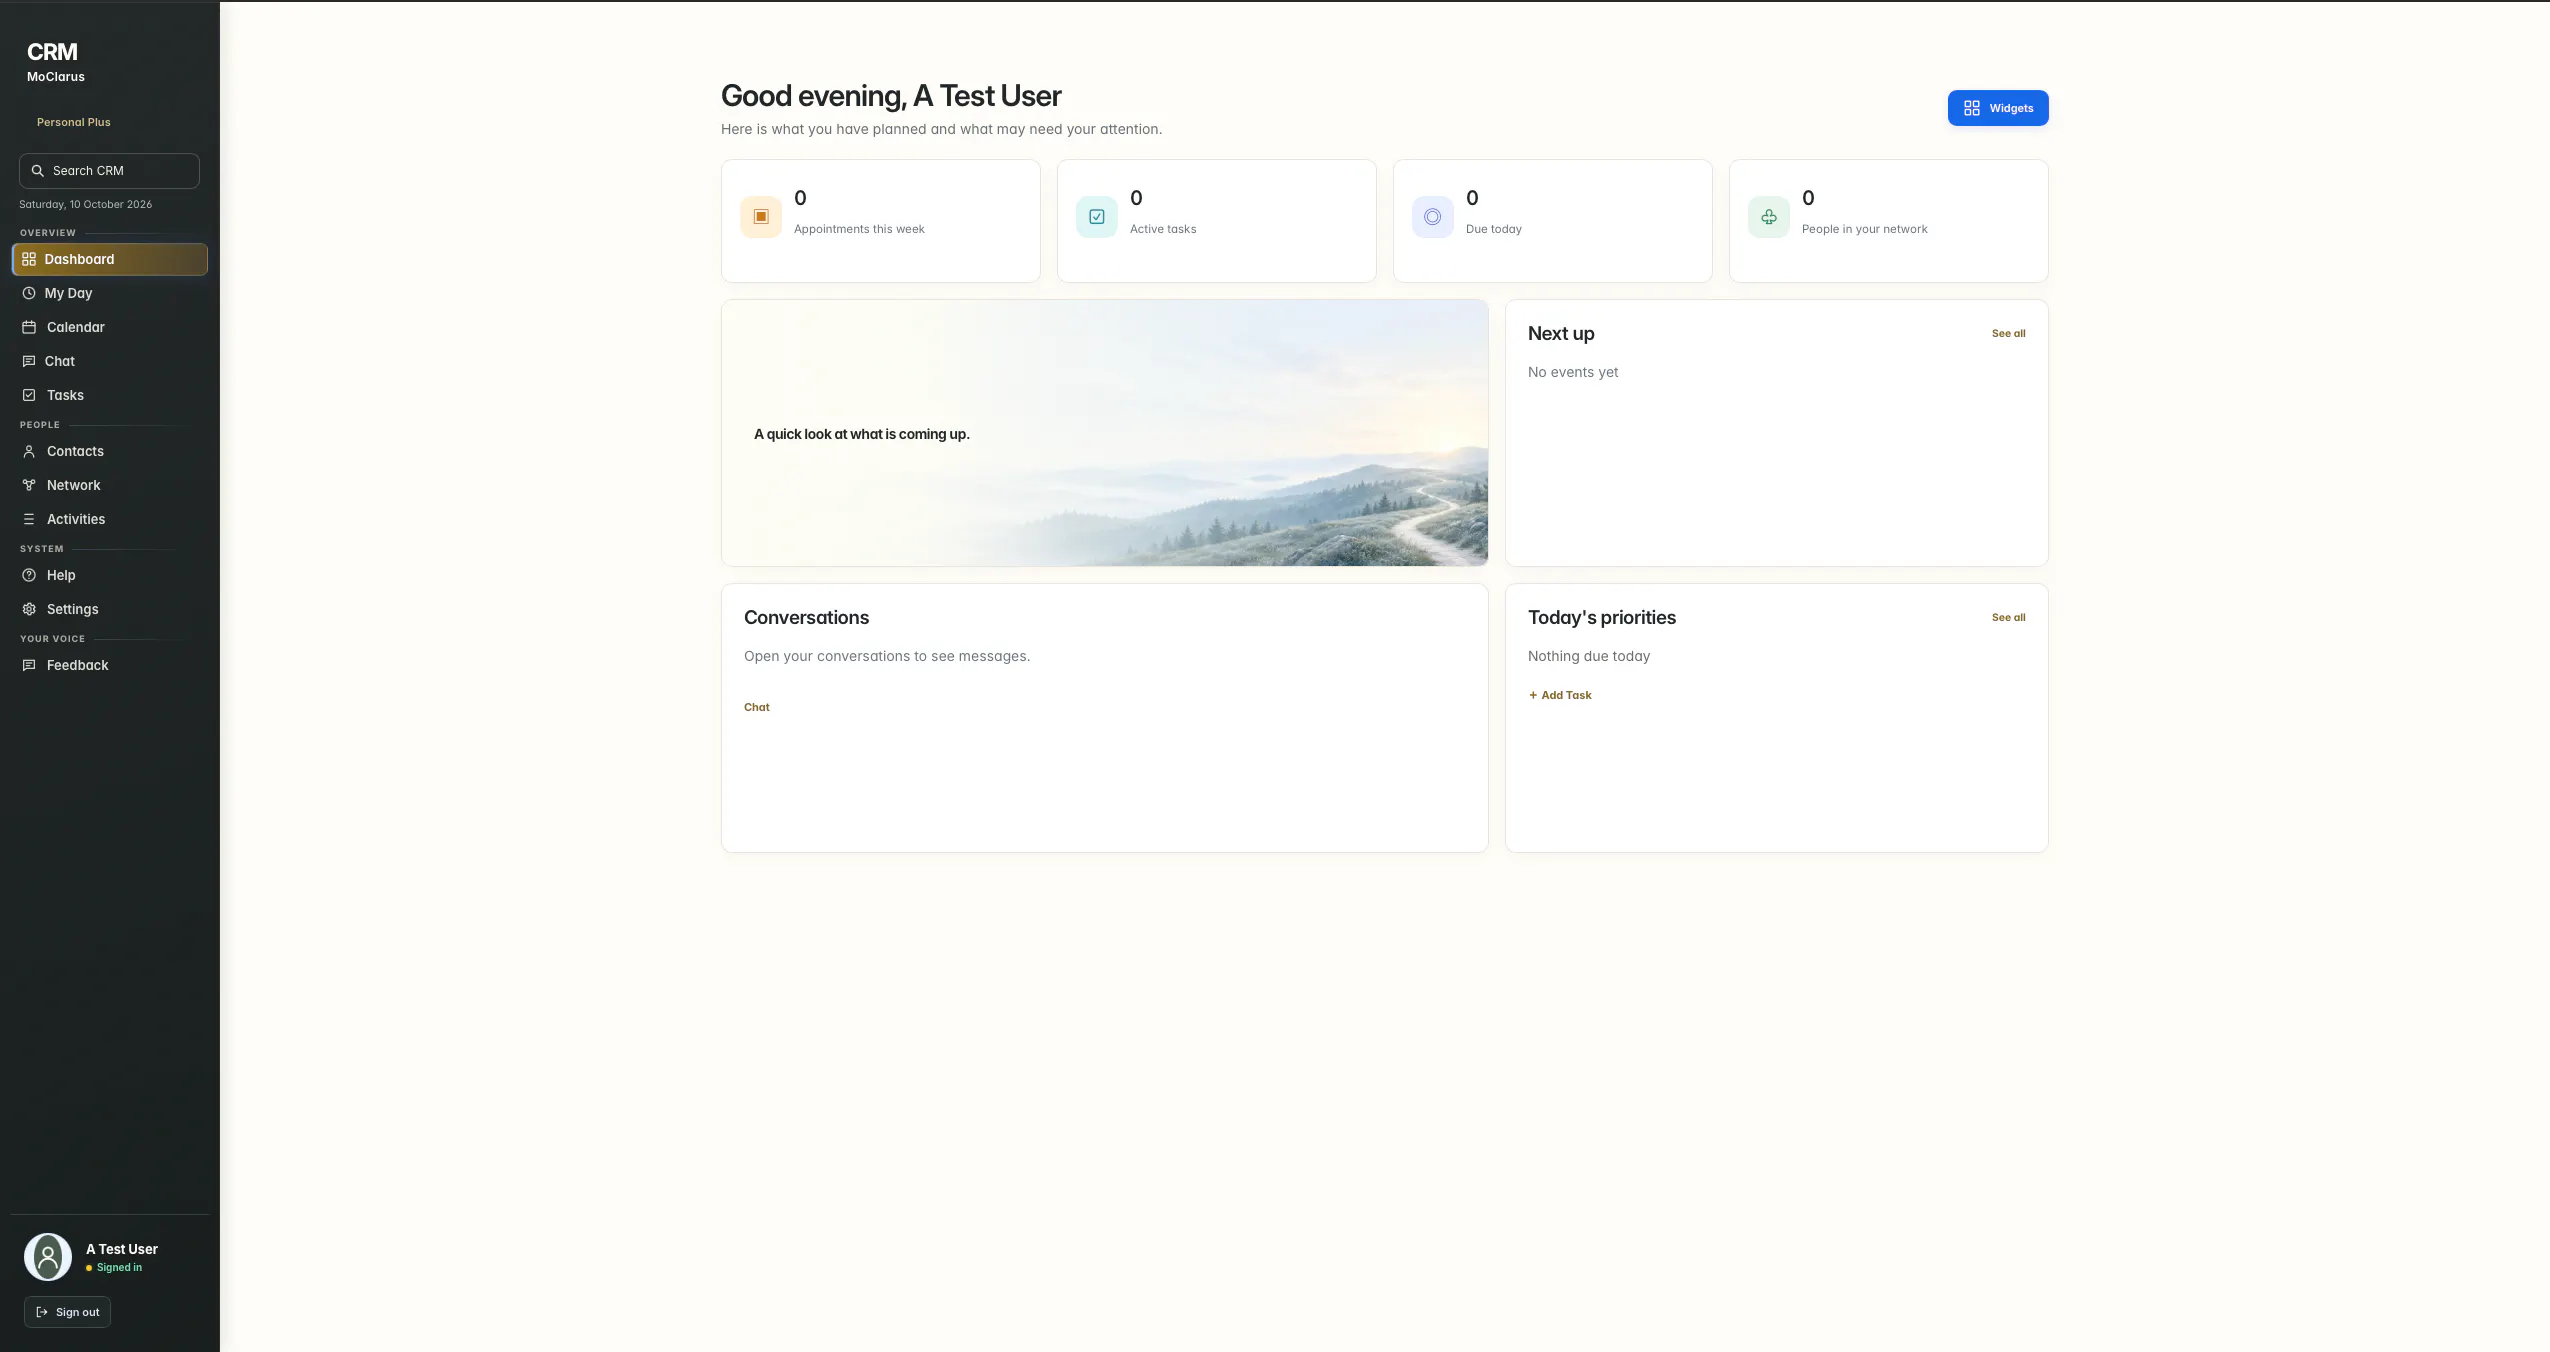Navigate to Contacts
Viewport: 2550px width, 1352px height.
pos(110,451)
